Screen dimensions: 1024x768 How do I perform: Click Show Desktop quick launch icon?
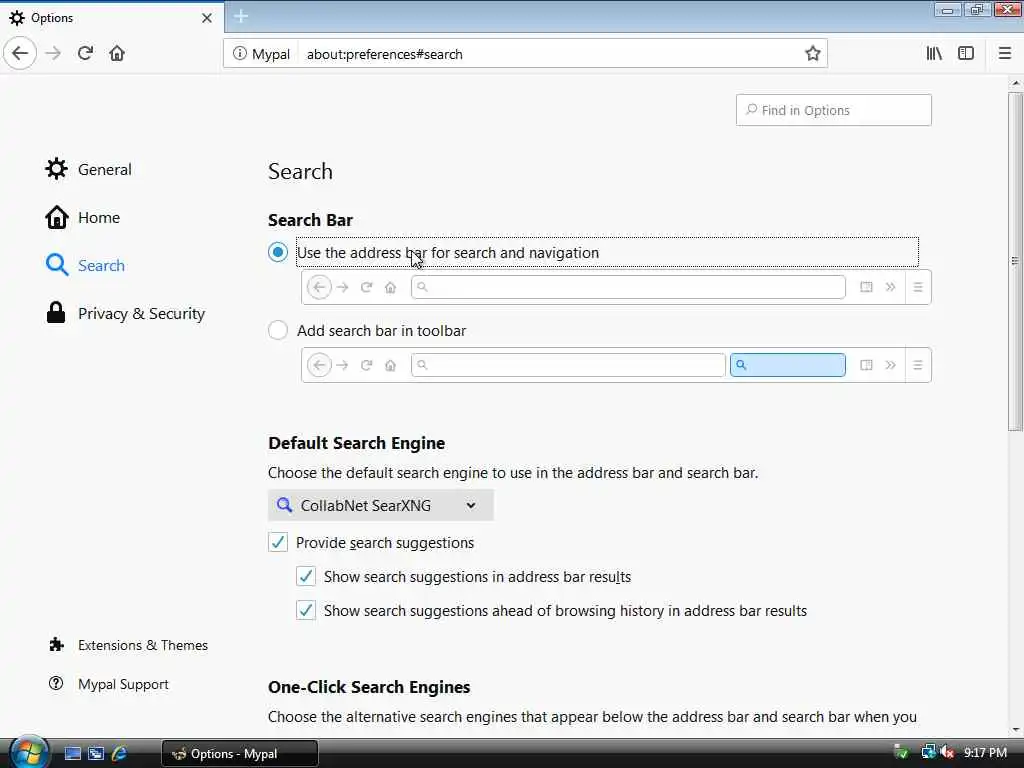[72, 754]
